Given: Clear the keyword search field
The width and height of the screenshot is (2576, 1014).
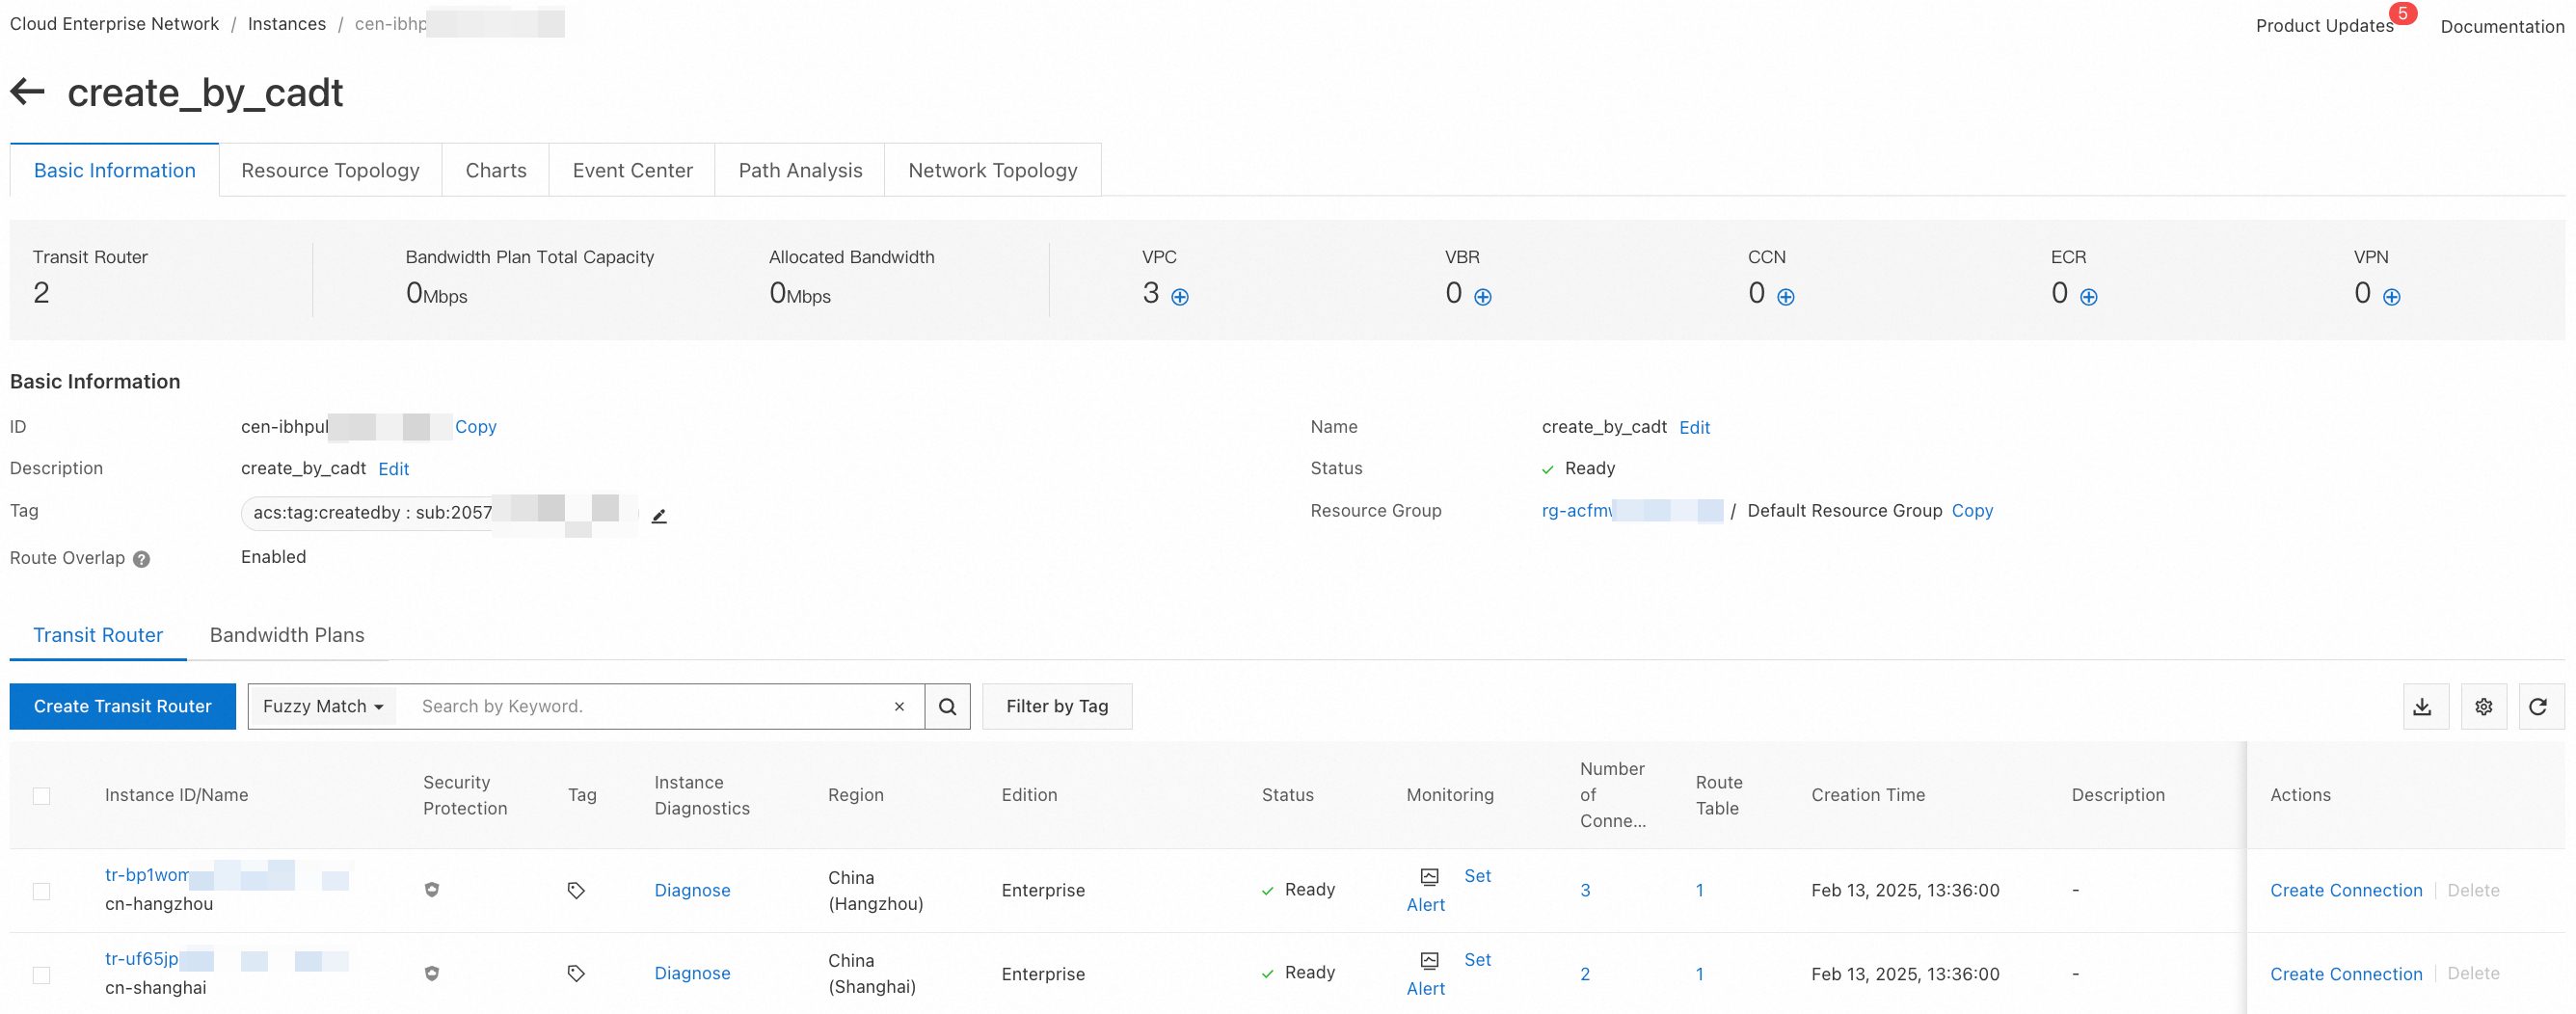Looking at the screenshot, I should pyautogui.click(x=899, y=706).
